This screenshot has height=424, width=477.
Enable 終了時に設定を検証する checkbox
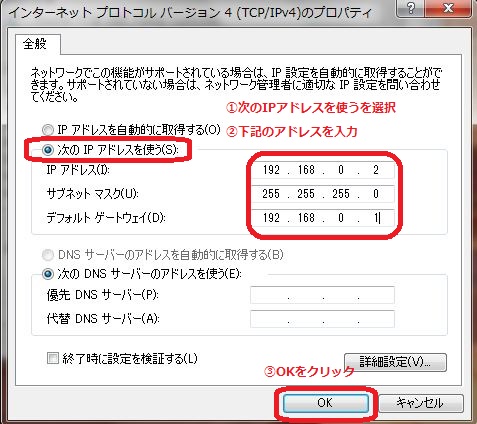[52, 359]
